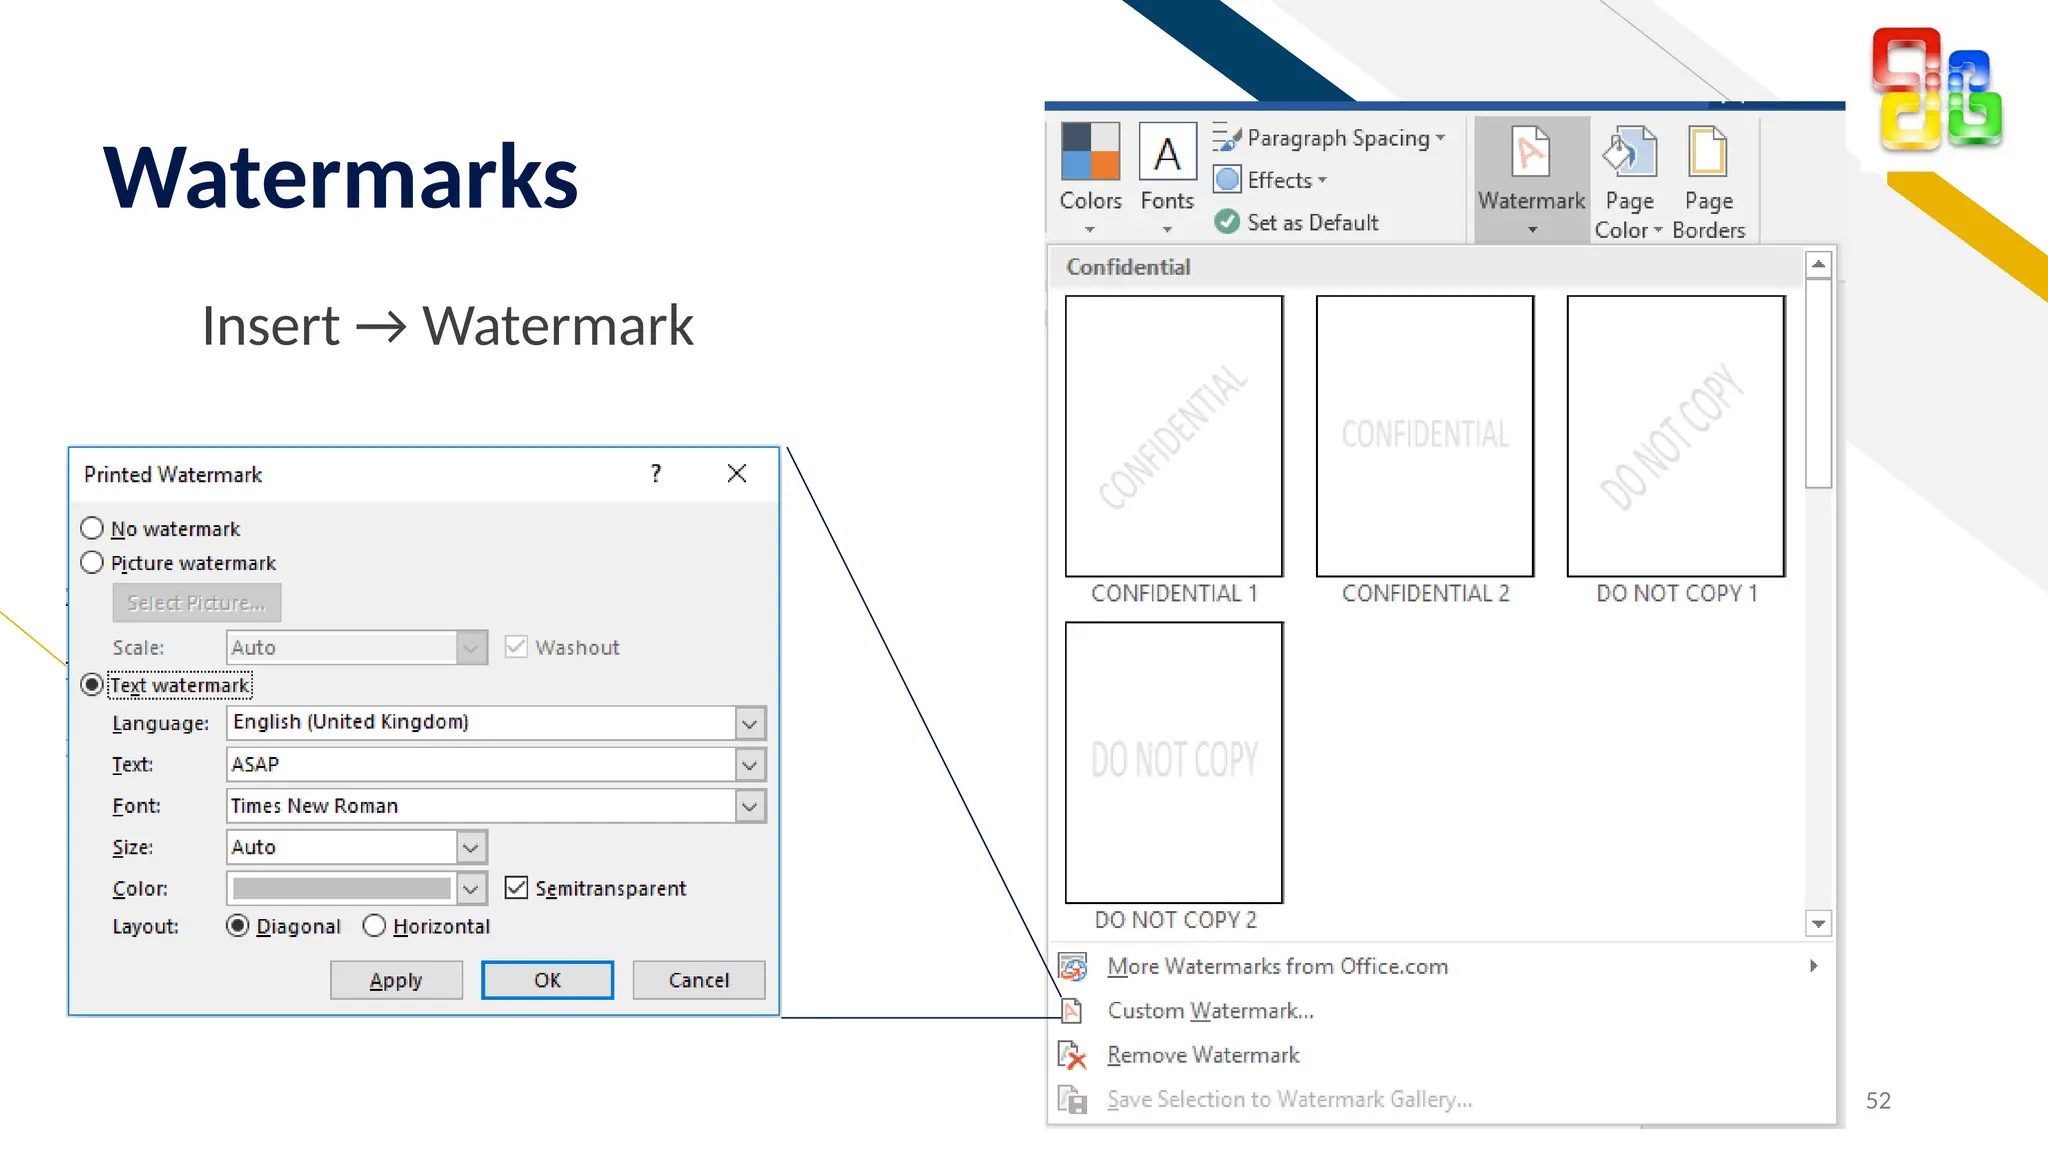Click the Size field showing Auto

[342, 848]
